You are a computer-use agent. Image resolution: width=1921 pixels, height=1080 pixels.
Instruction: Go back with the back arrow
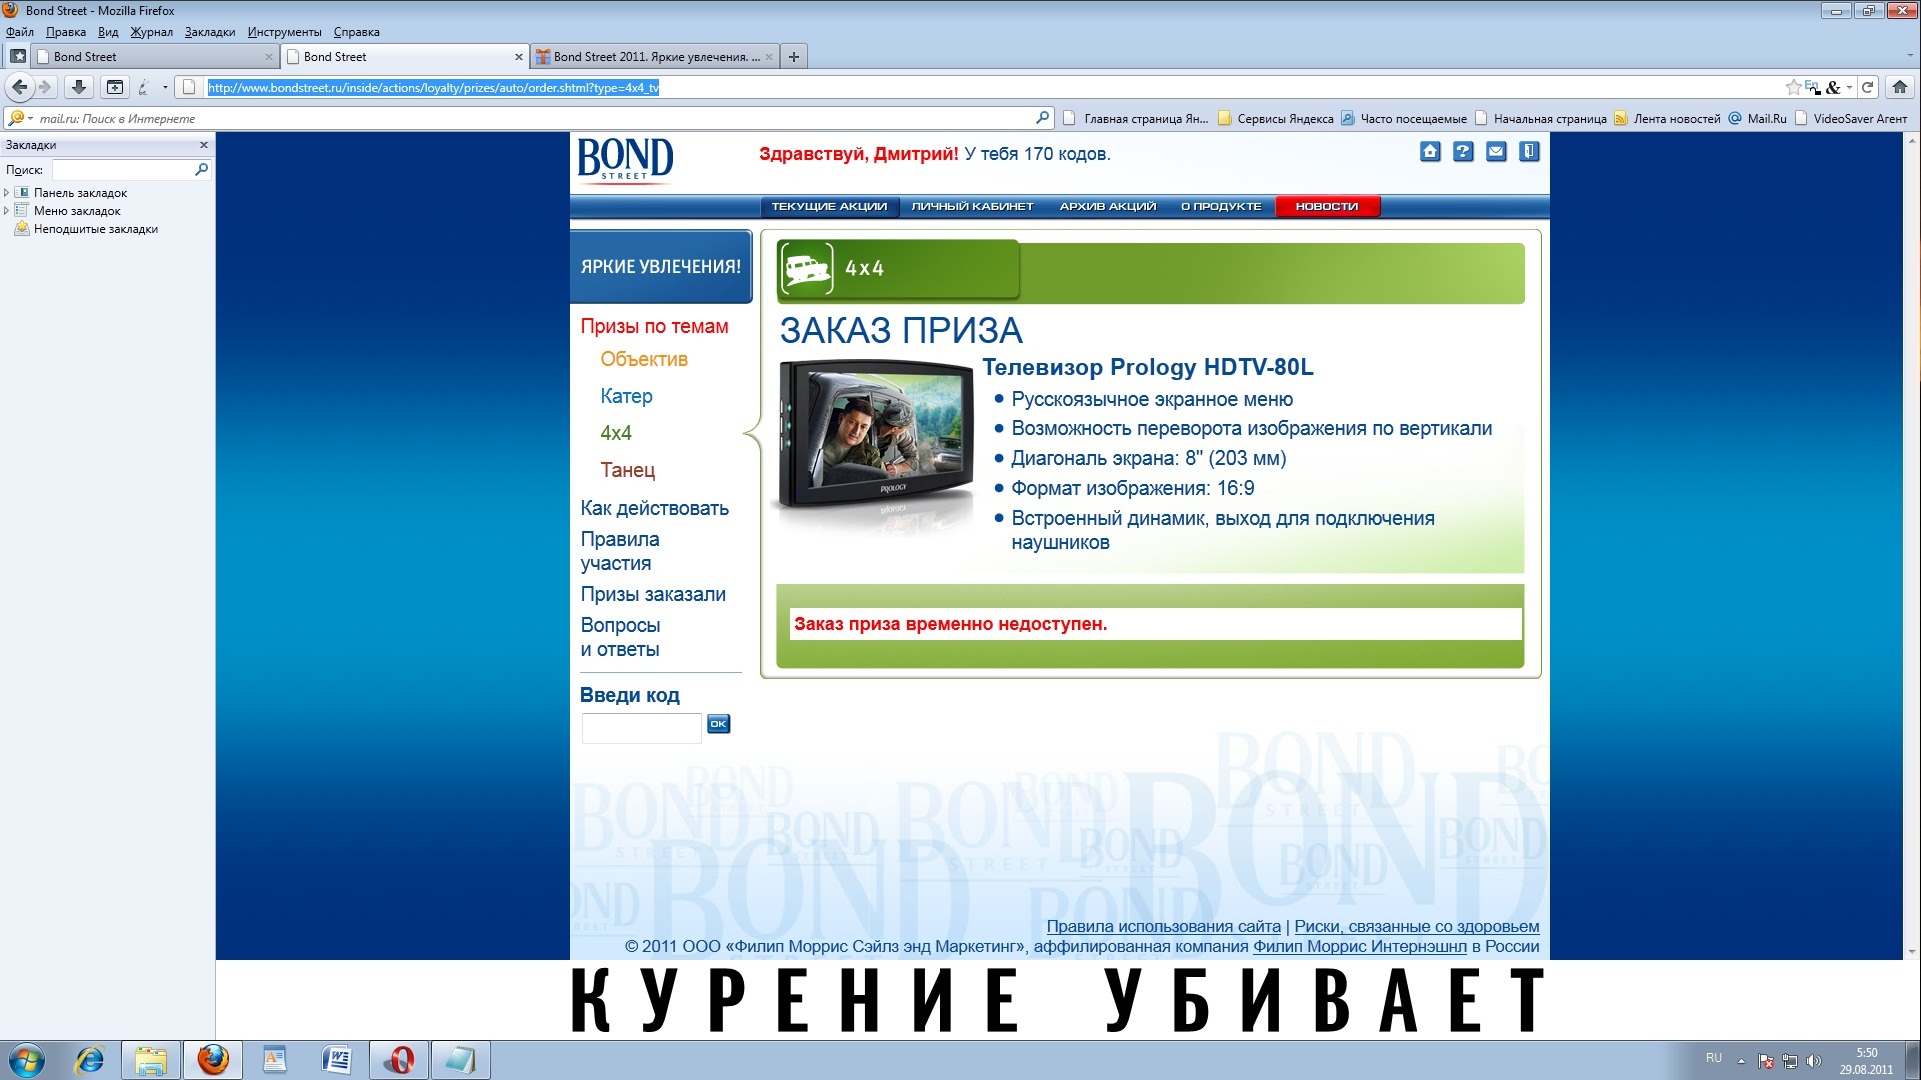[x=20, y=87]
